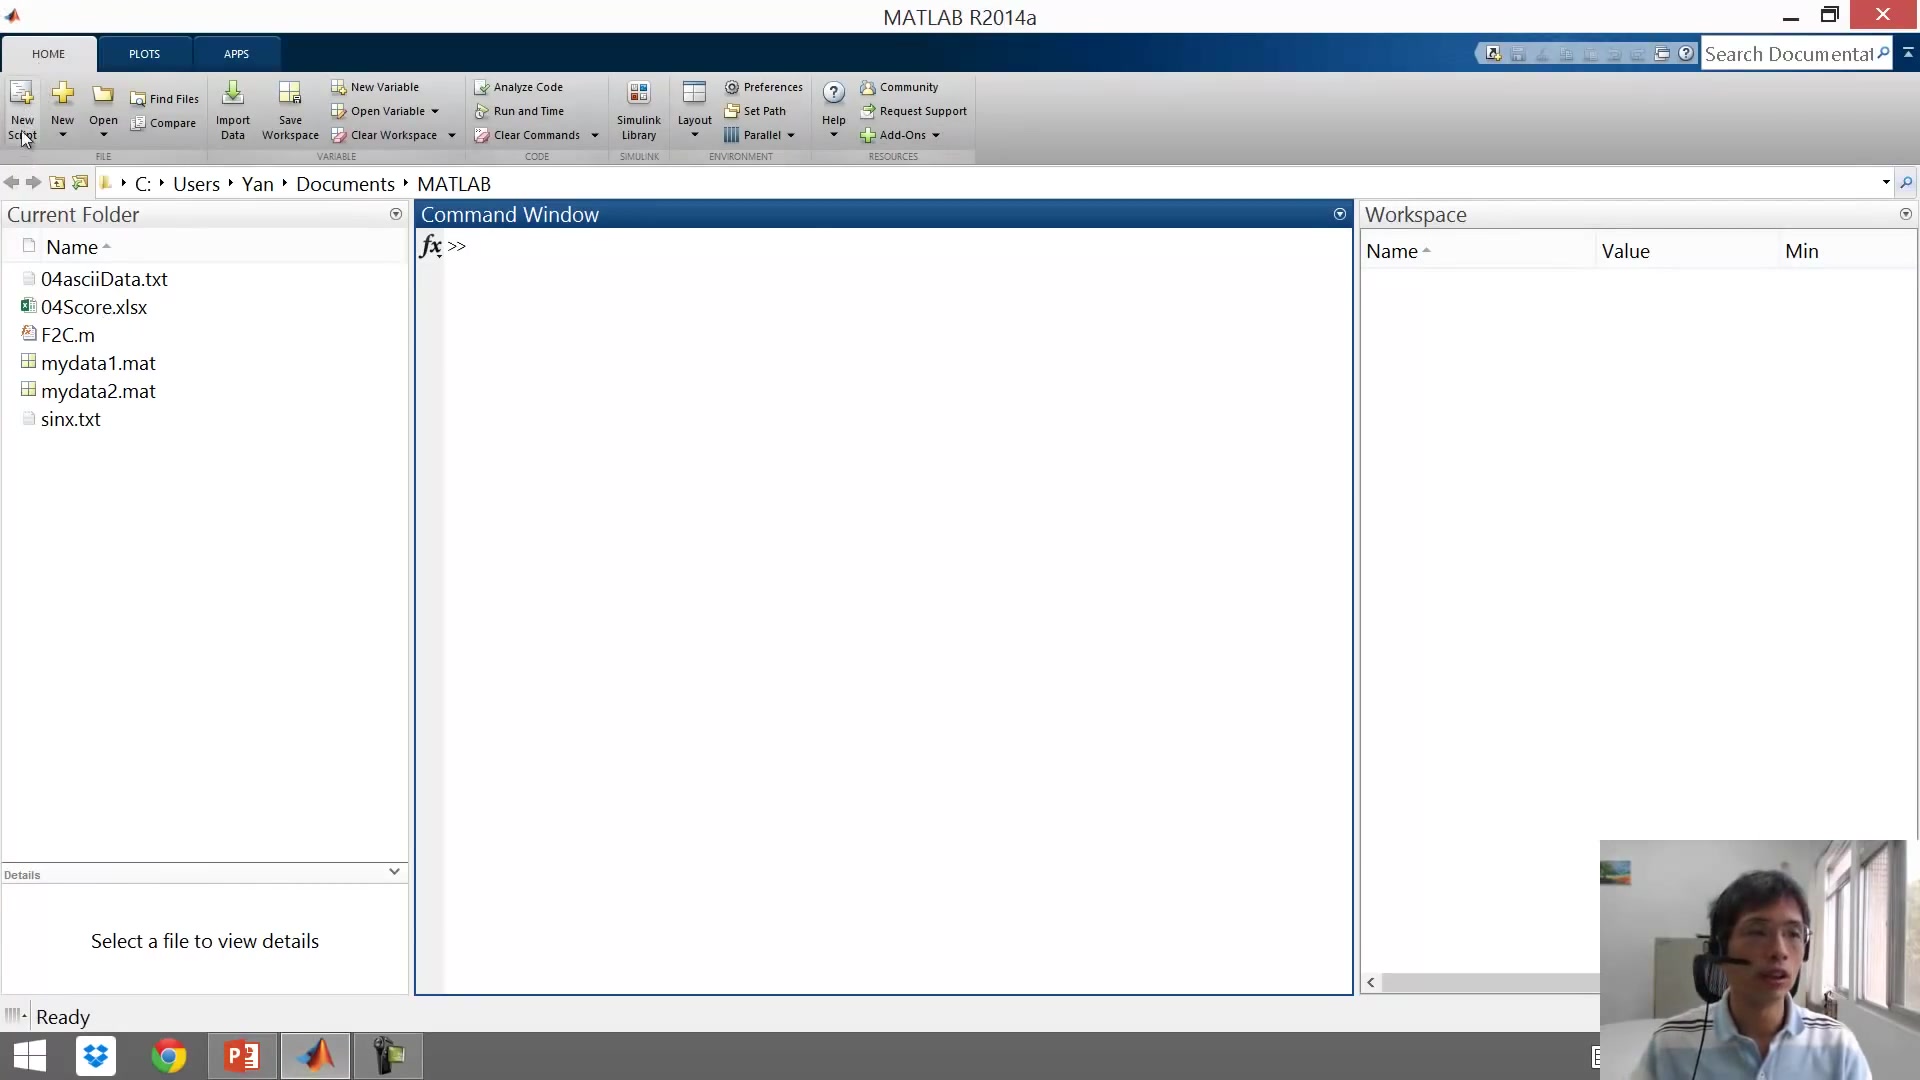Click the Search Documentation field

(x=1788, y=54)
